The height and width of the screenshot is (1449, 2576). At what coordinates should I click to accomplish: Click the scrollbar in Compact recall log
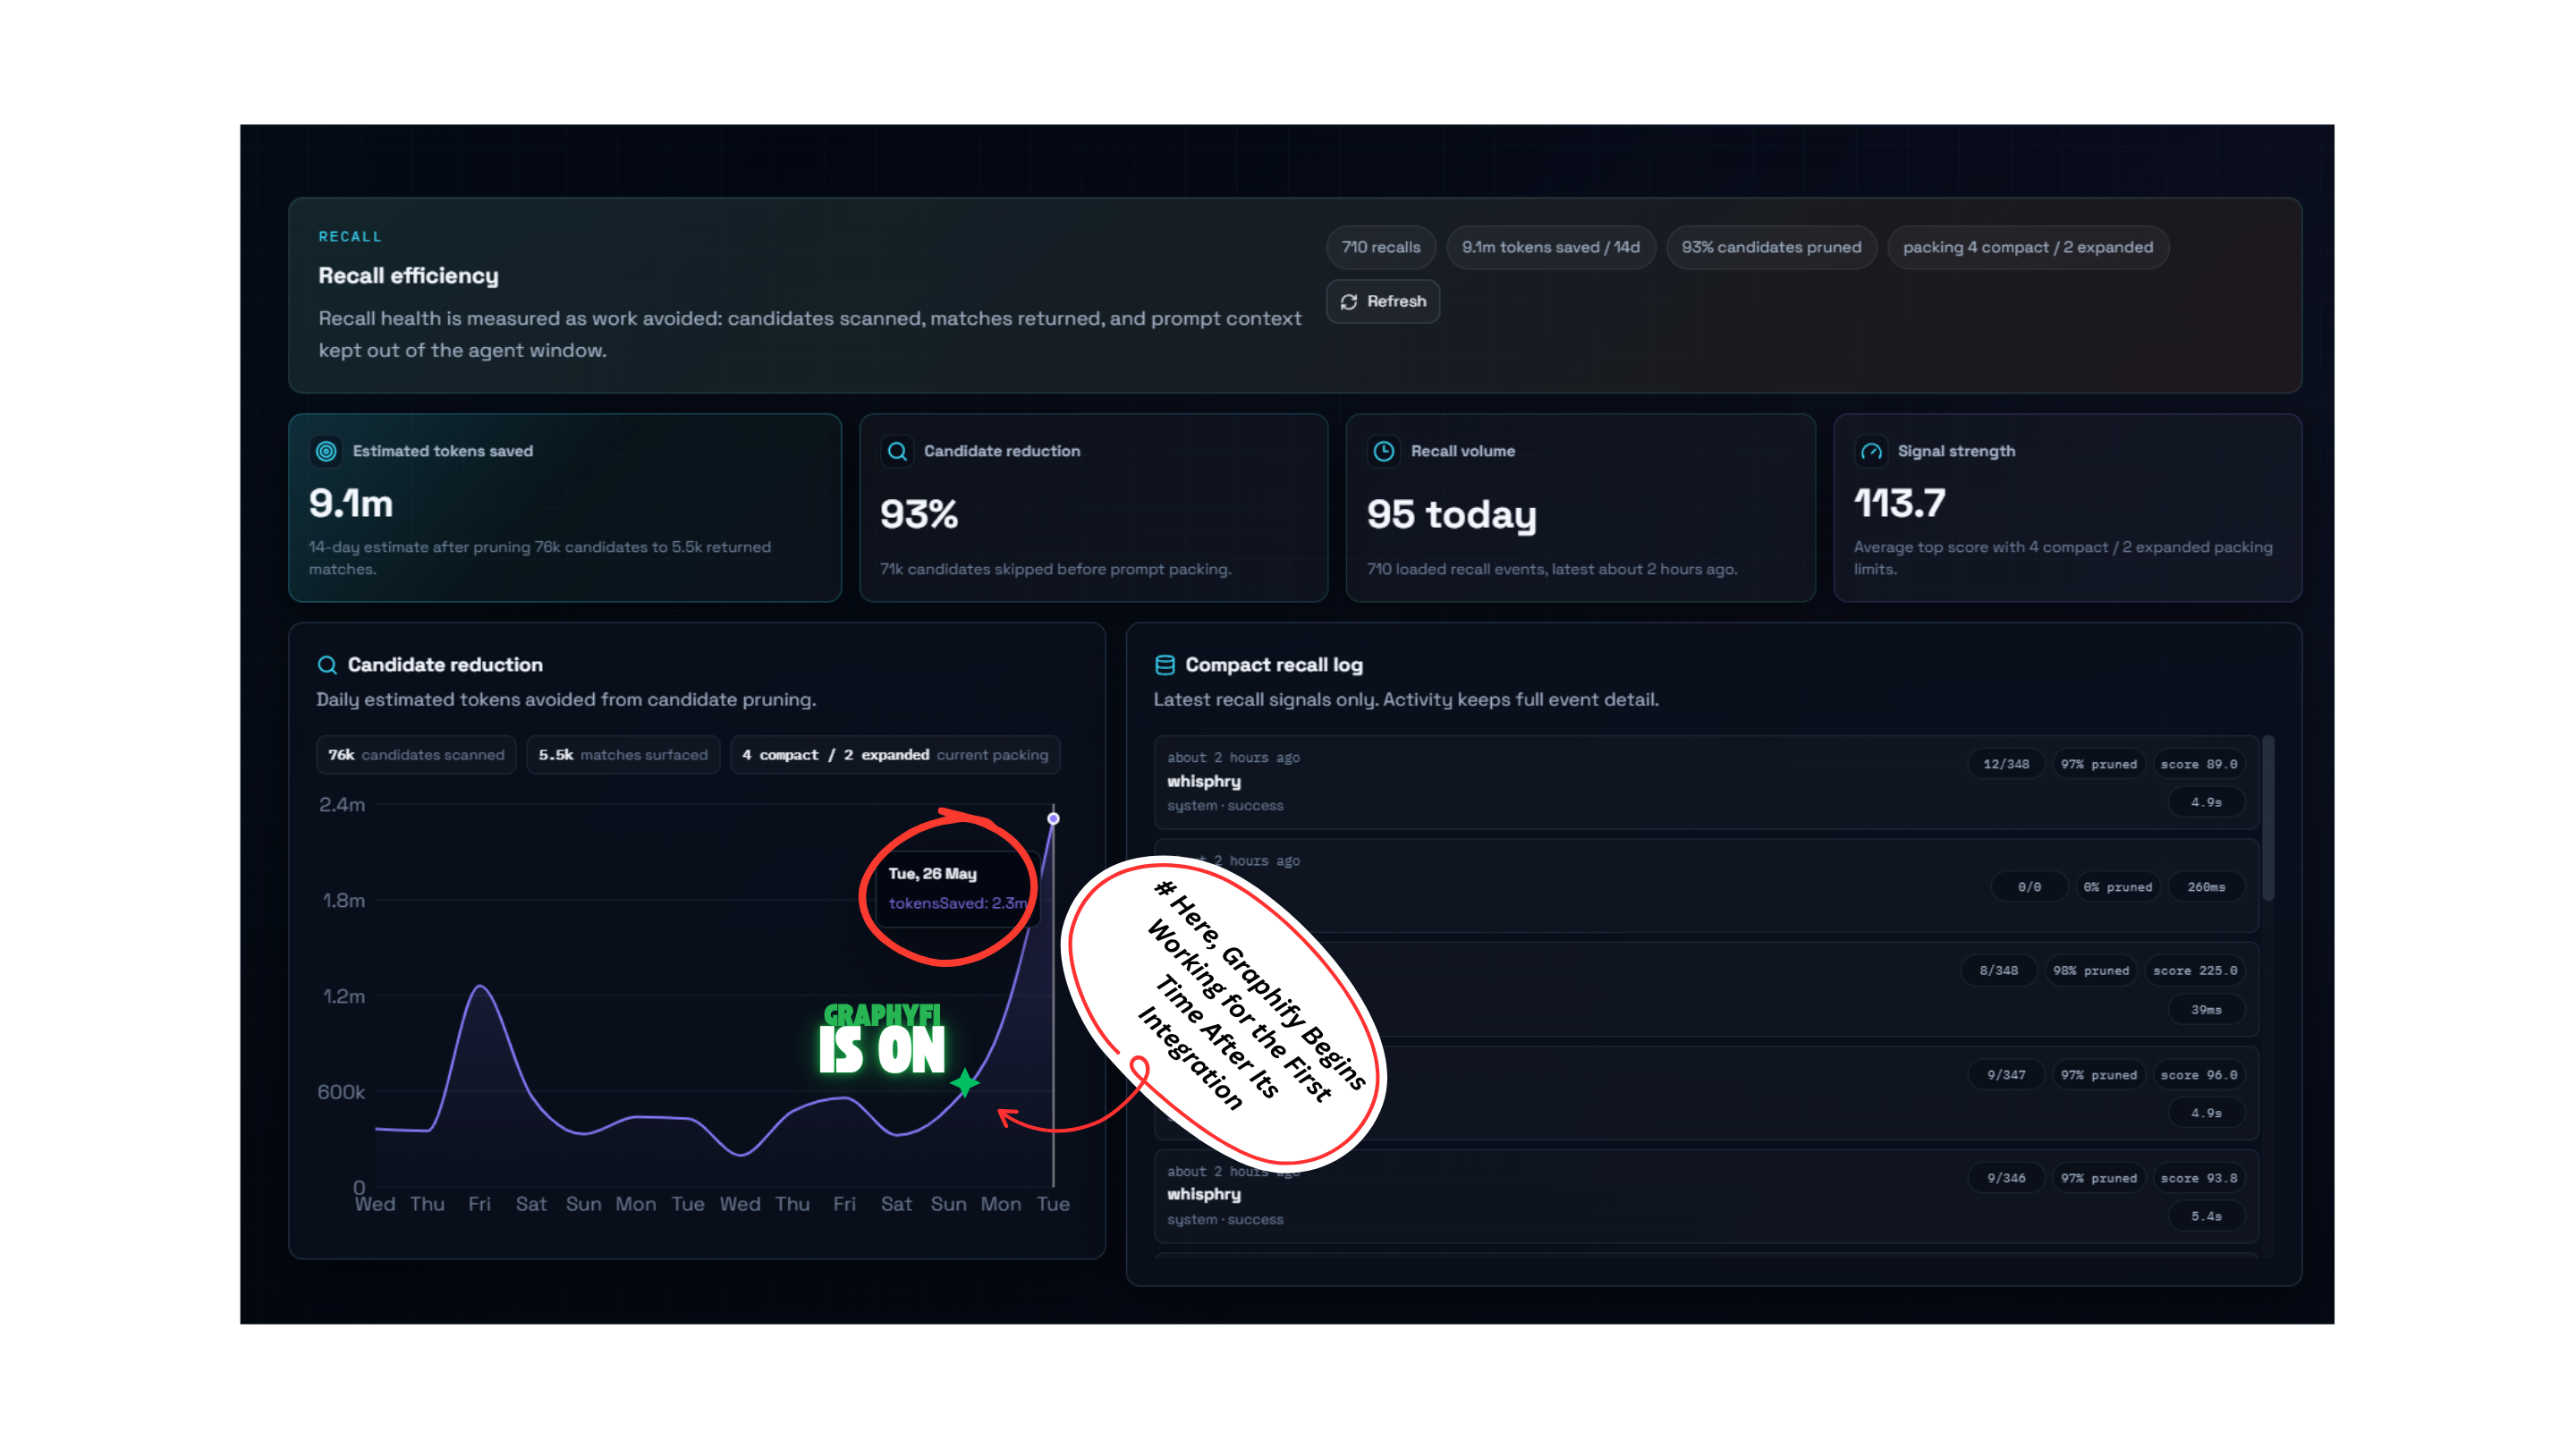pos(2268,818)
